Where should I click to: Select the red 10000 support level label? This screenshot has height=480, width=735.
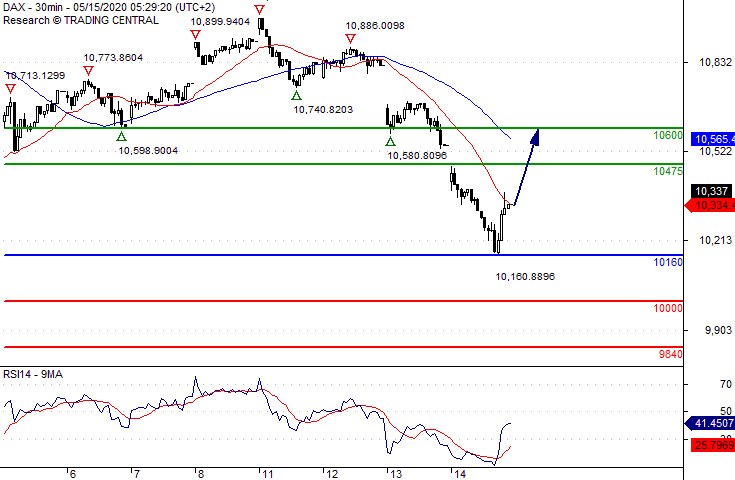(x=668, y=308)
